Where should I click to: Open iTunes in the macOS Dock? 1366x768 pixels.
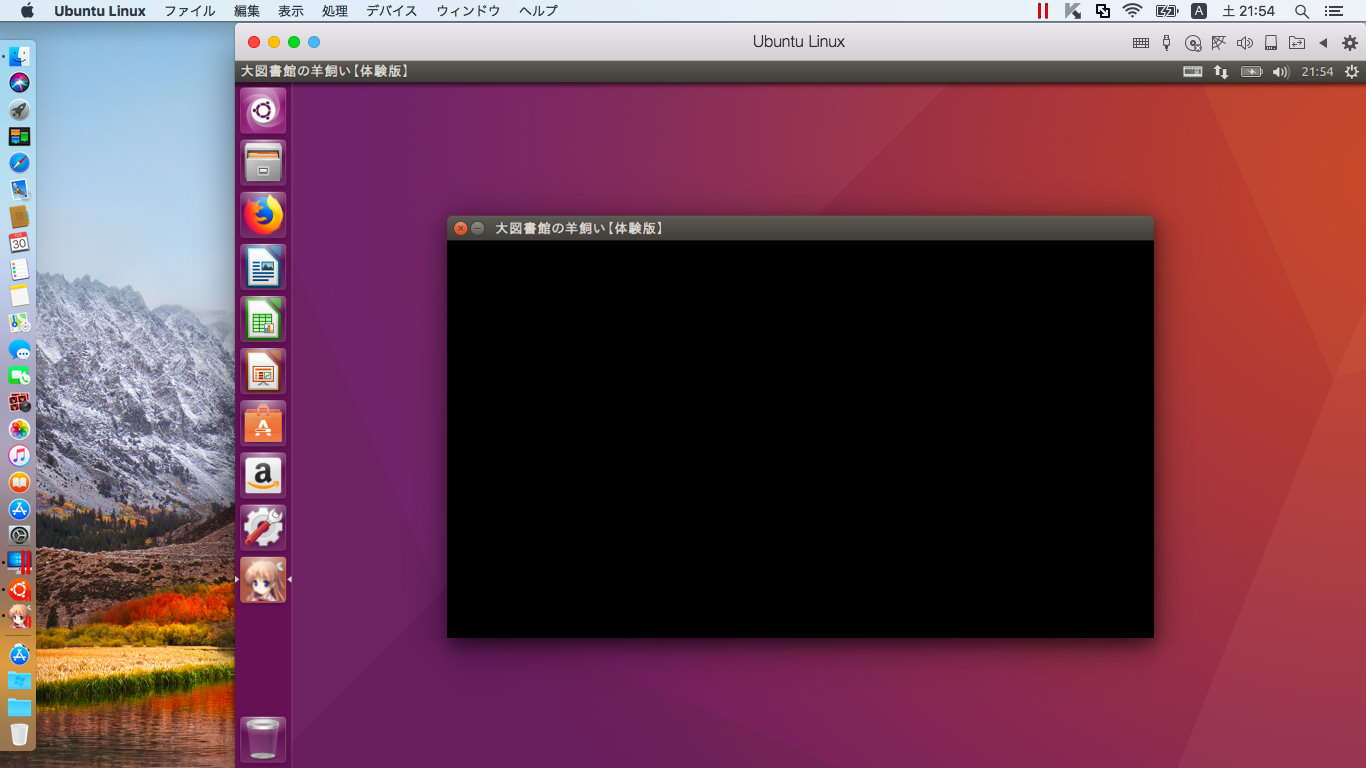19,456
